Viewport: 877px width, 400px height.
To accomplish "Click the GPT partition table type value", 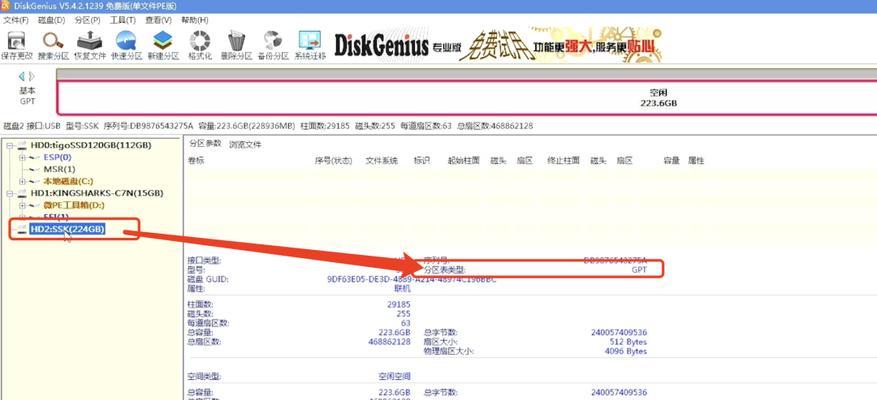I will click(639, 270).
